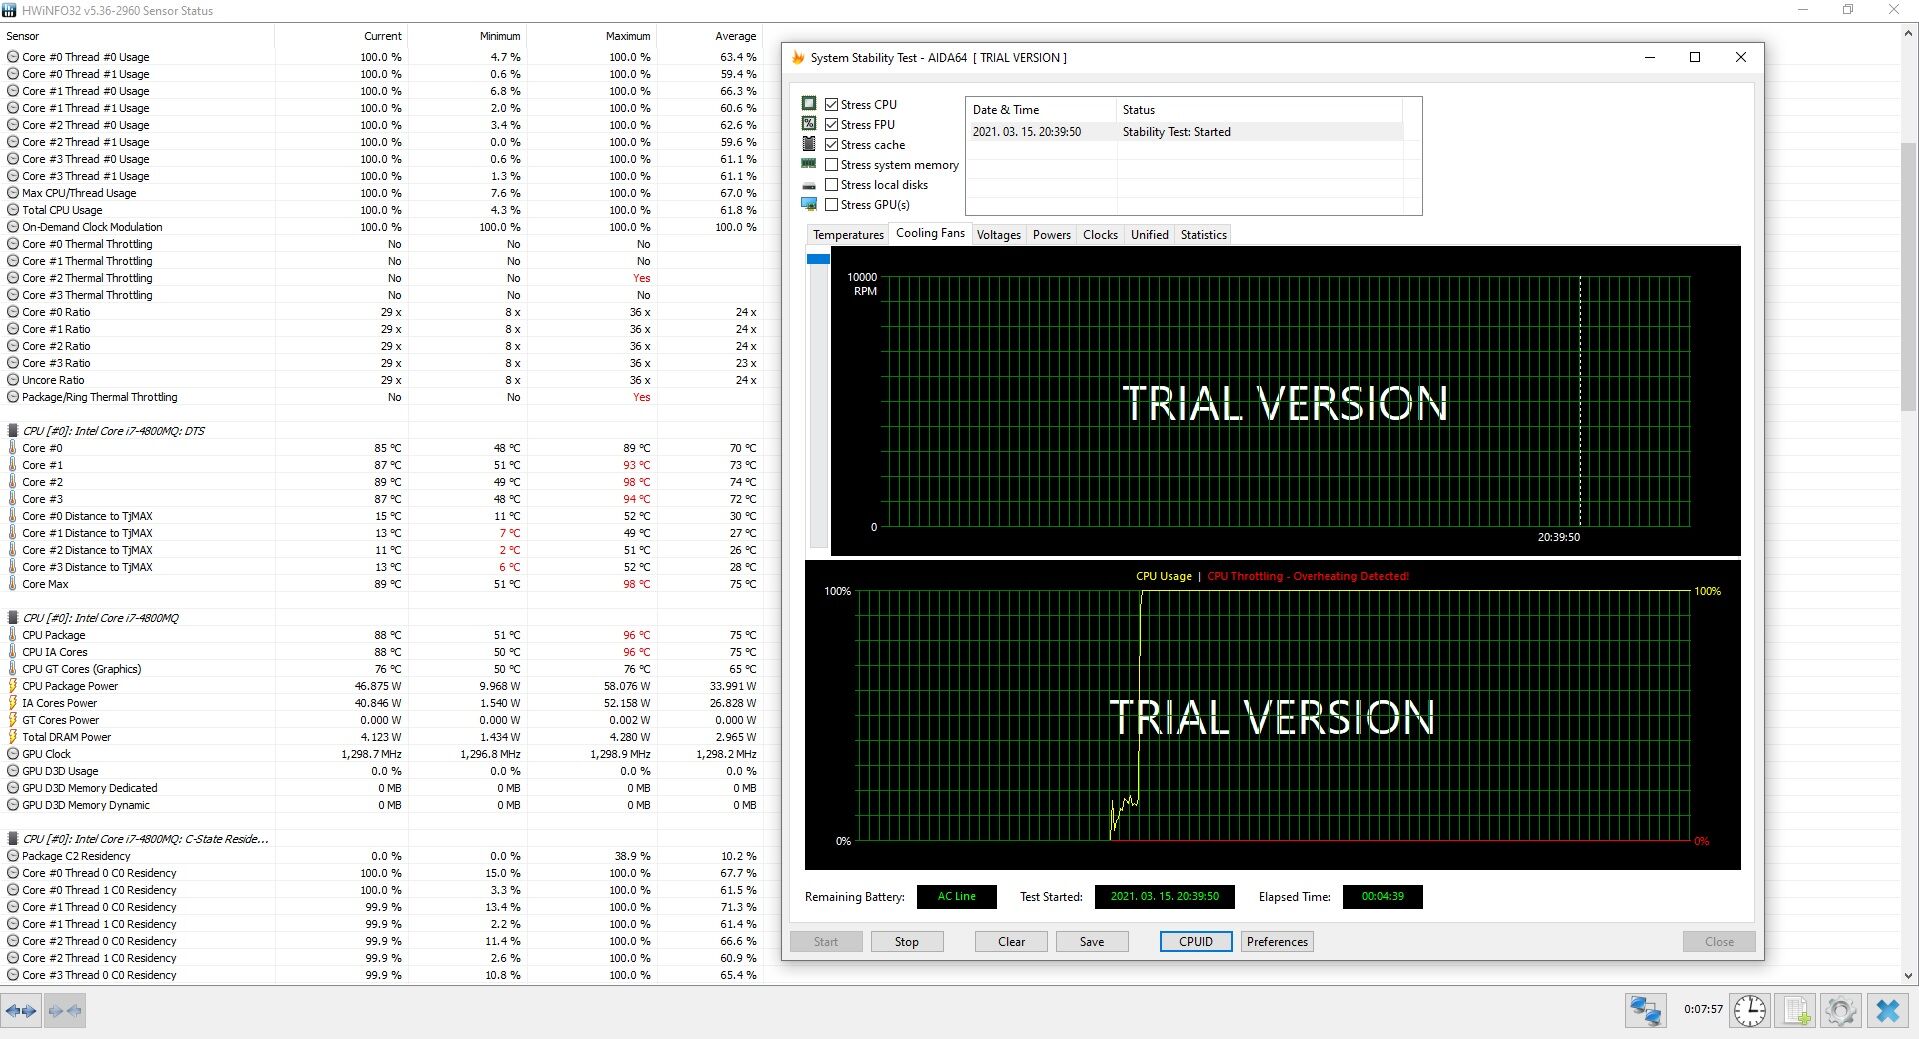Click the thermometer icon of CPU Package row
The height and width of the screenshot is (1039, 1919).
point(13,635)
